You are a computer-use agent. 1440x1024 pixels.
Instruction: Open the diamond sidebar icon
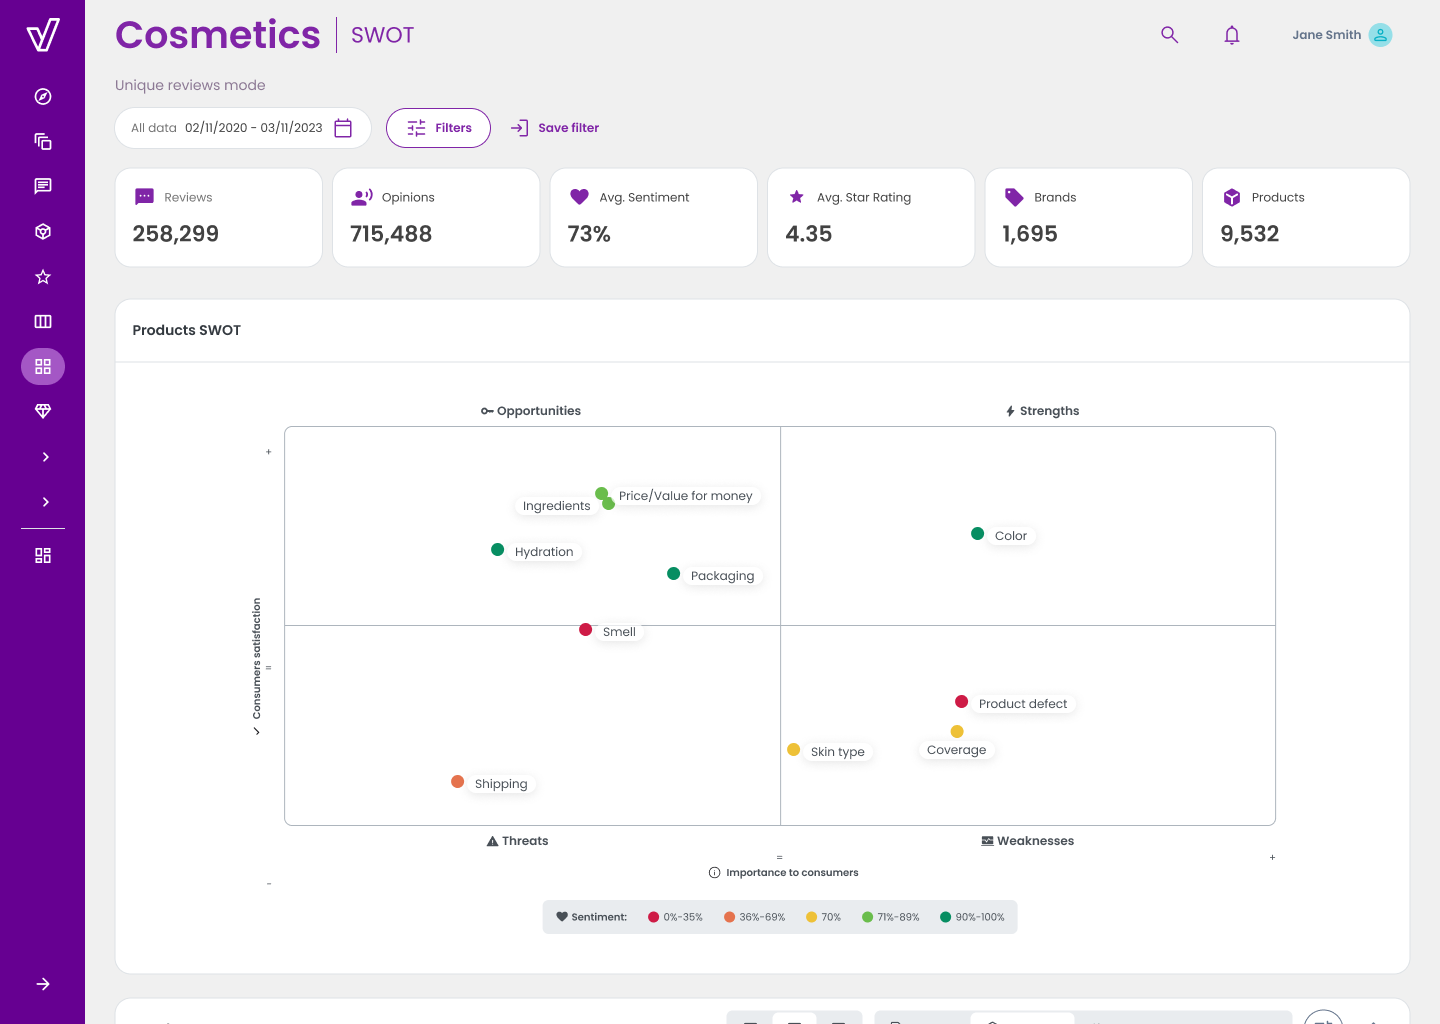43,411
